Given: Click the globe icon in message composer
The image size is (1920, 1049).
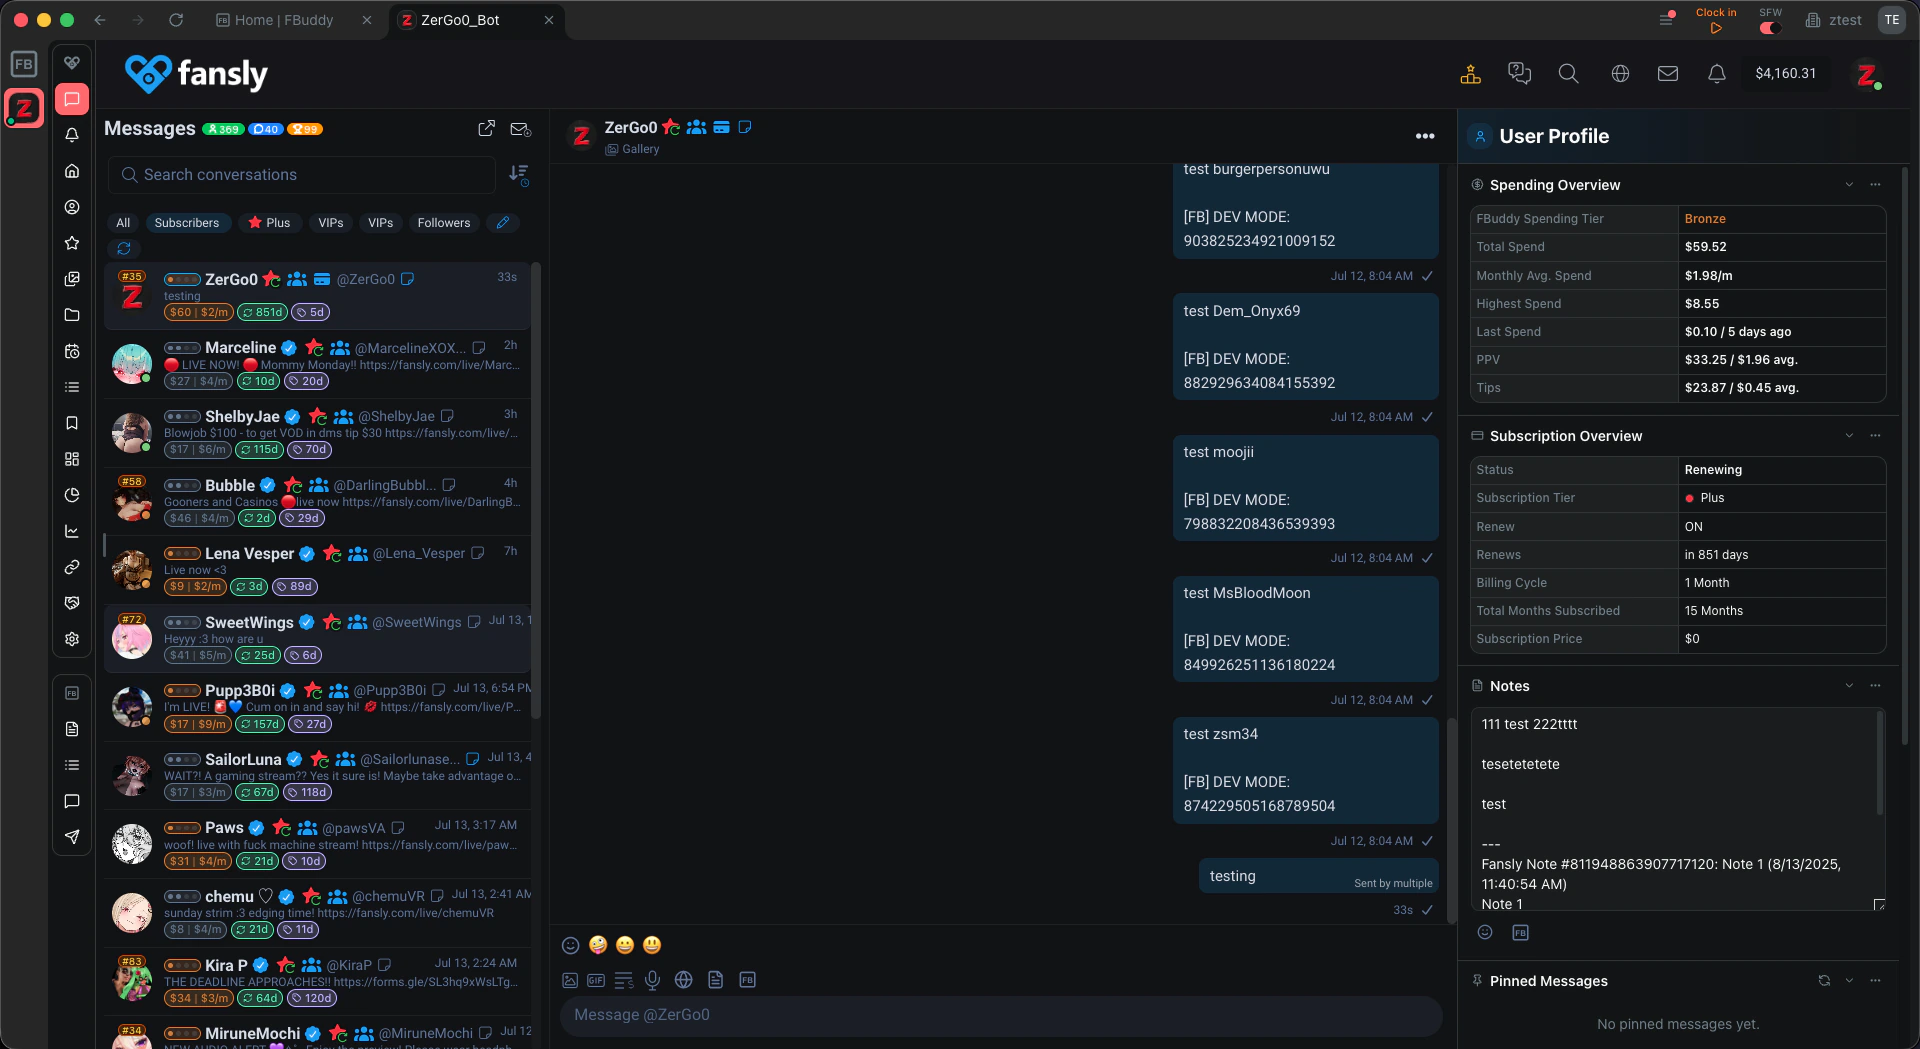Looking at the screenshot, I should (684, 980).
